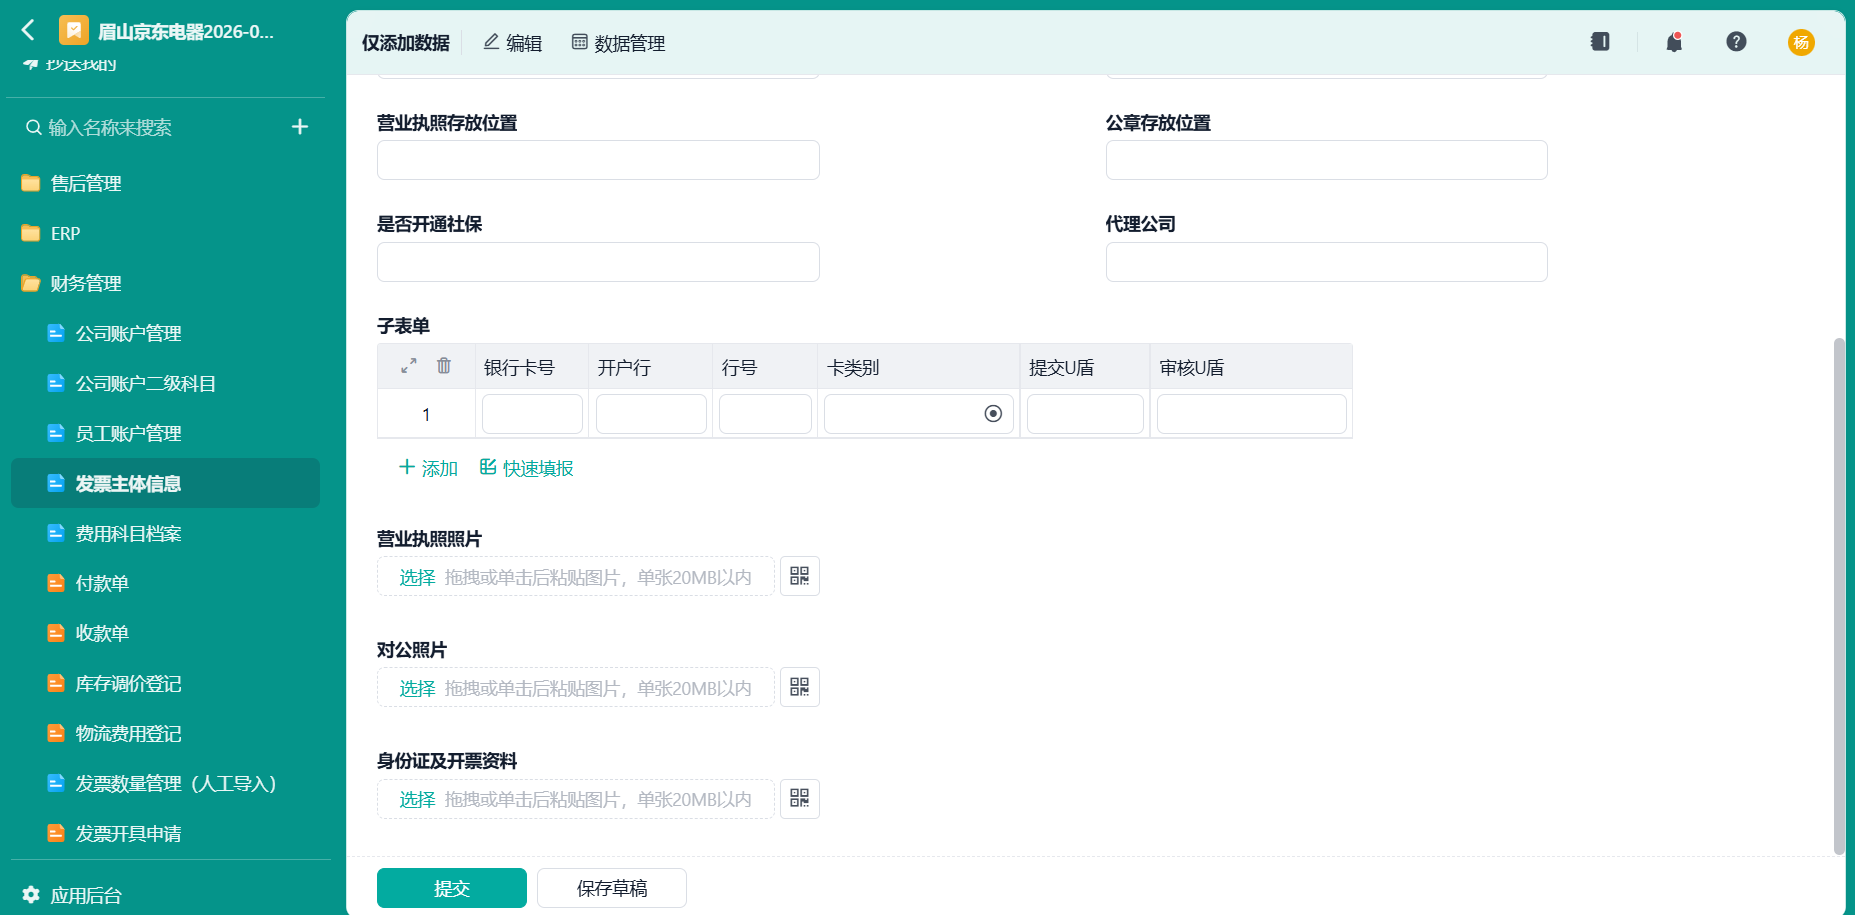The image size is (1855, 915).
Task: Switch to 编辑 tab
Action: (x=512, y=43)
